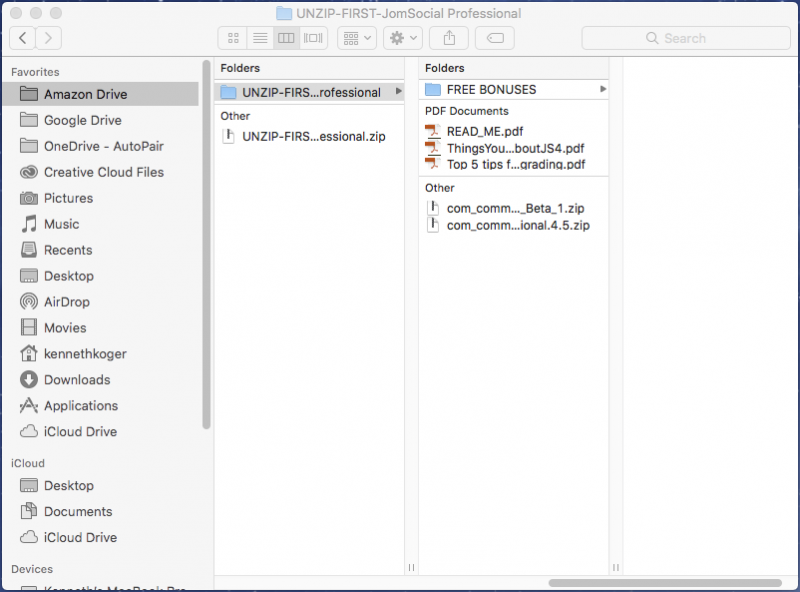Open Google Drive in the sidebar
Viewport: 800px width, 592px height.
101,120
